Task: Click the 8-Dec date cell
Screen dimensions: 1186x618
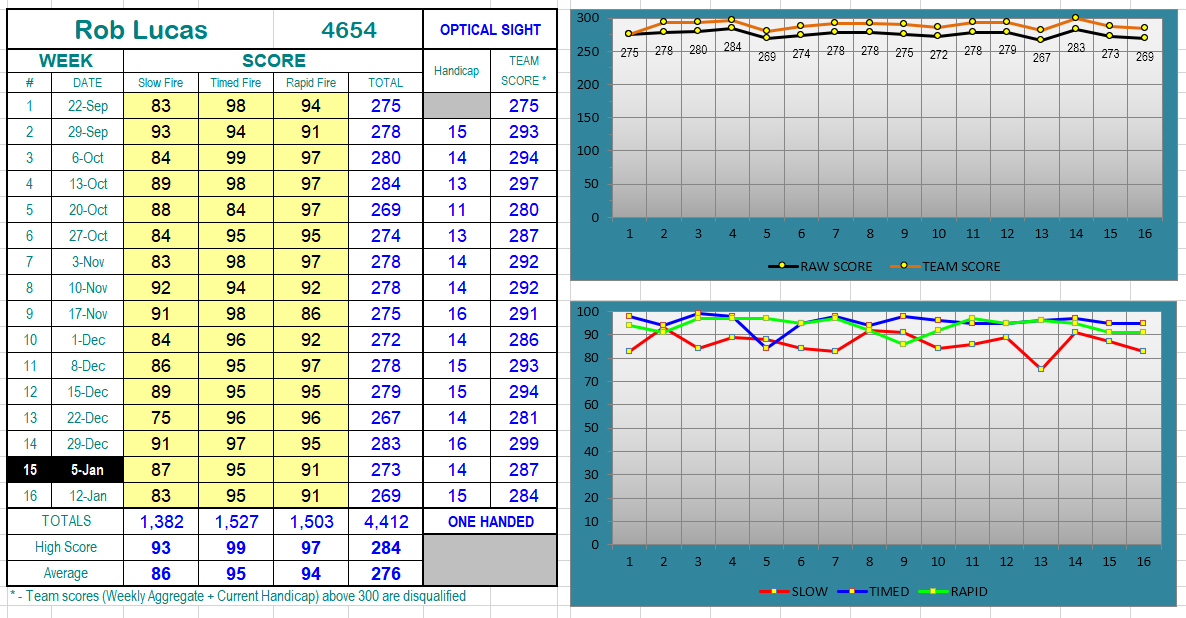Action: pos(88,365)
